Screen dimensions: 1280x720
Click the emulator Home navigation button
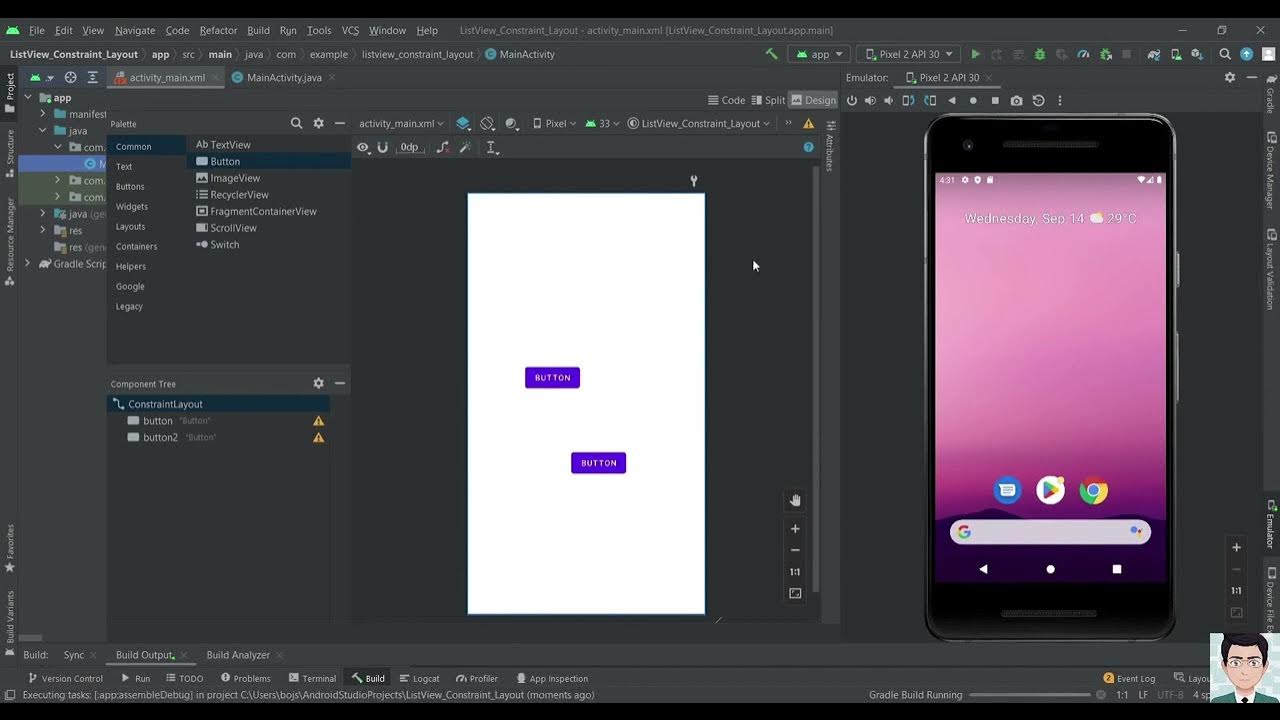pyautogui.click(x=1050, y=569)
